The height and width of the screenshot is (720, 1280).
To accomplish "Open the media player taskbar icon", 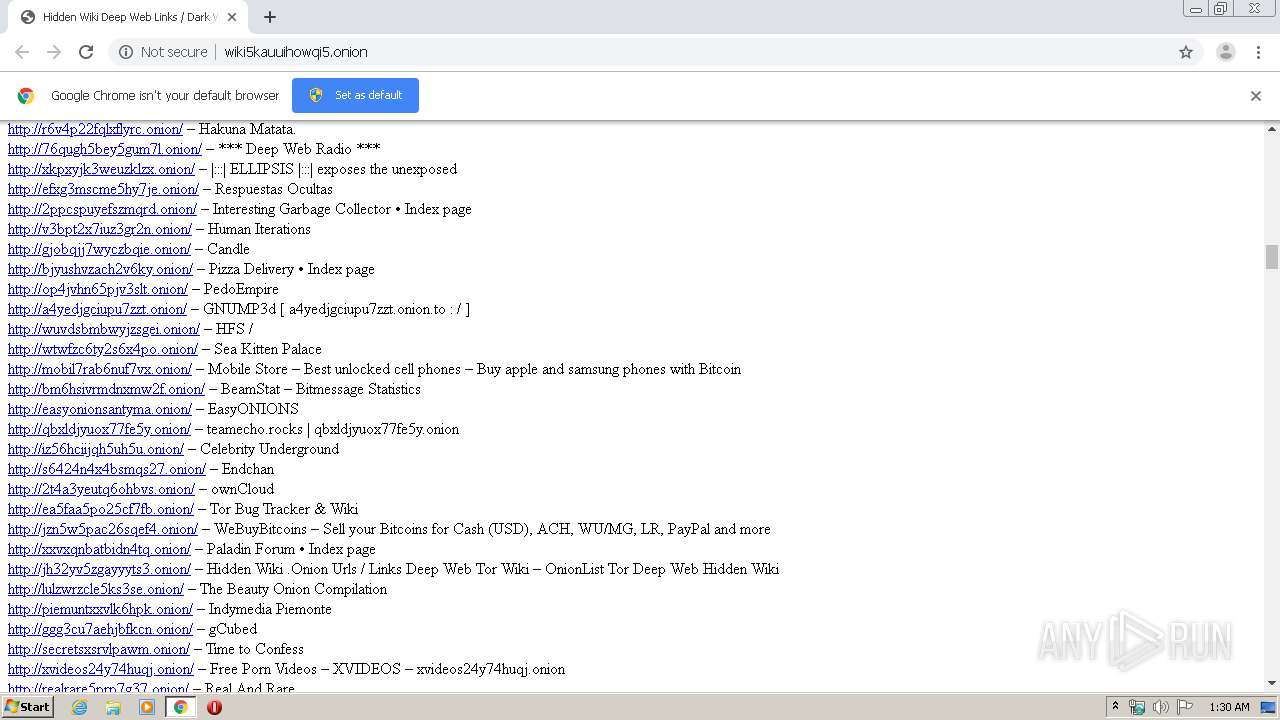I will (x=147, y=707).
